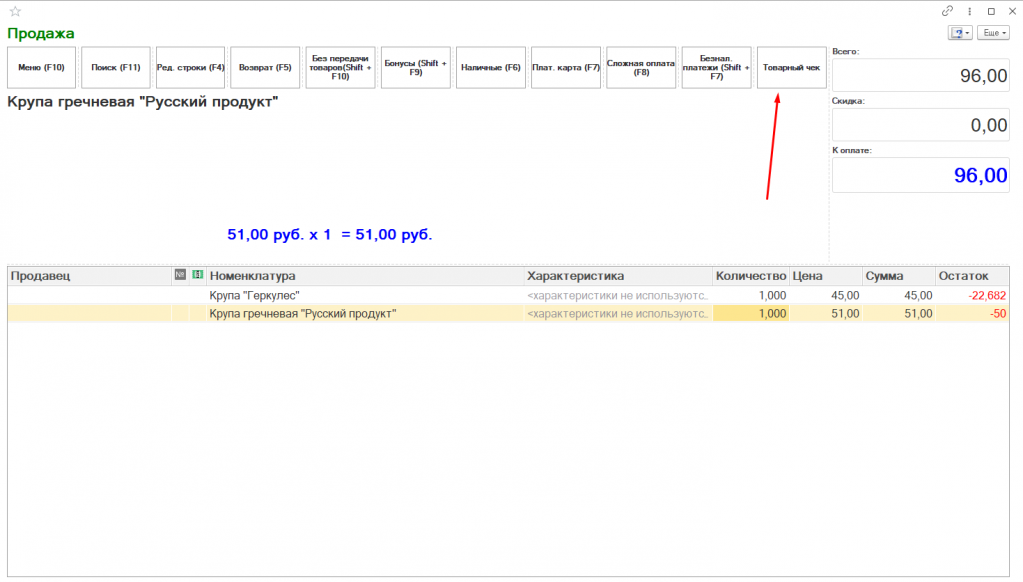
Task: Click the Характеристика column header
Action: point(618,276)
